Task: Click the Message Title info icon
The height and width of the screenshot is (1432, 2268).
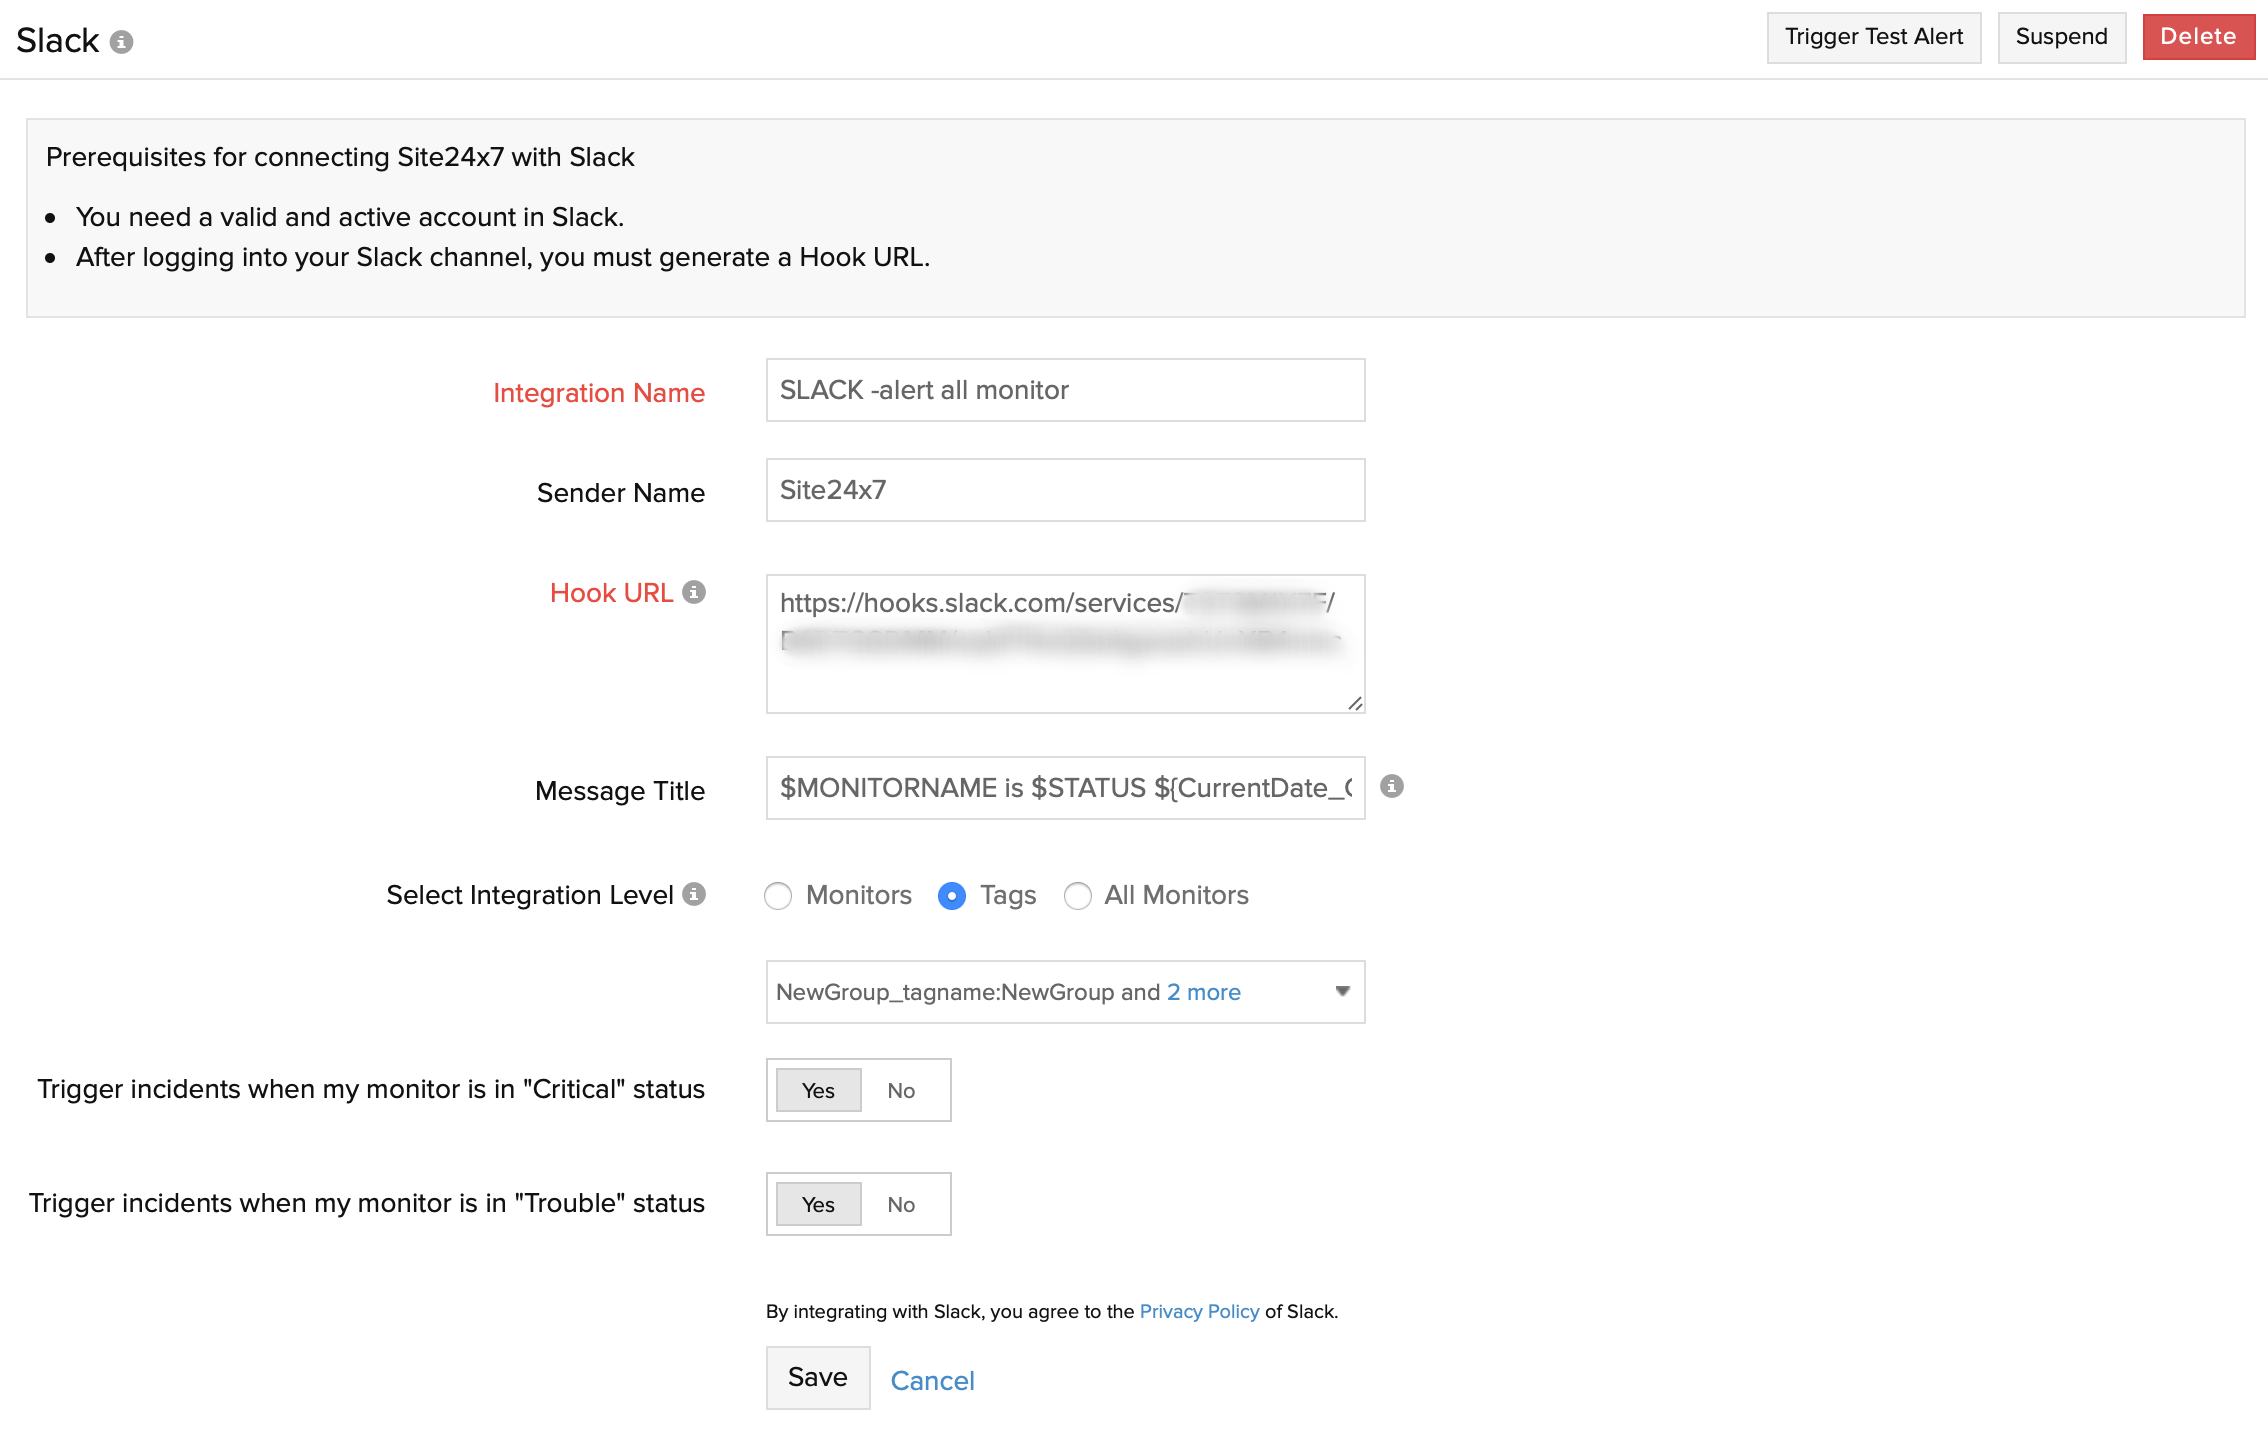Action: click(1391, 786)
